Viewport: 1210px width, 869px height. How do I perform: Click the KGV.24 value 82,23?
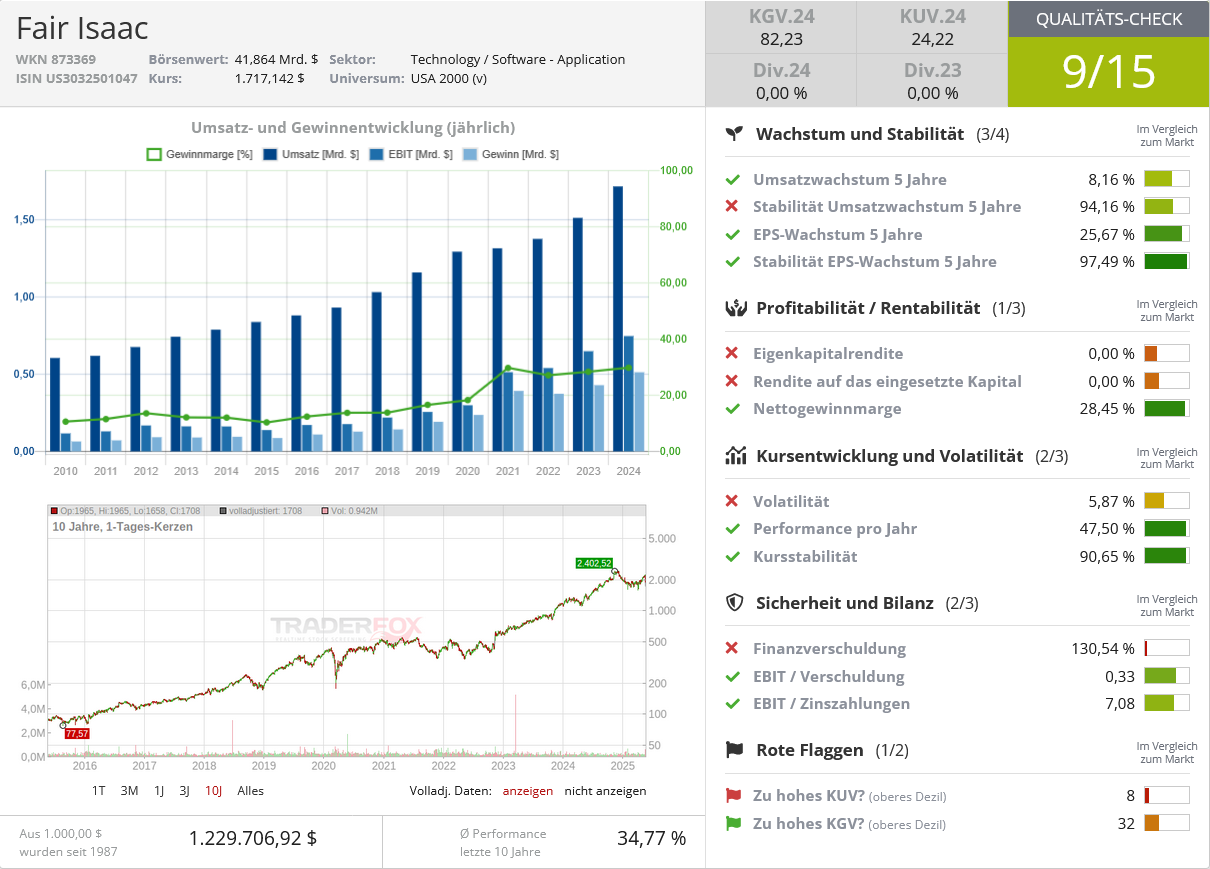pos(781,40)
